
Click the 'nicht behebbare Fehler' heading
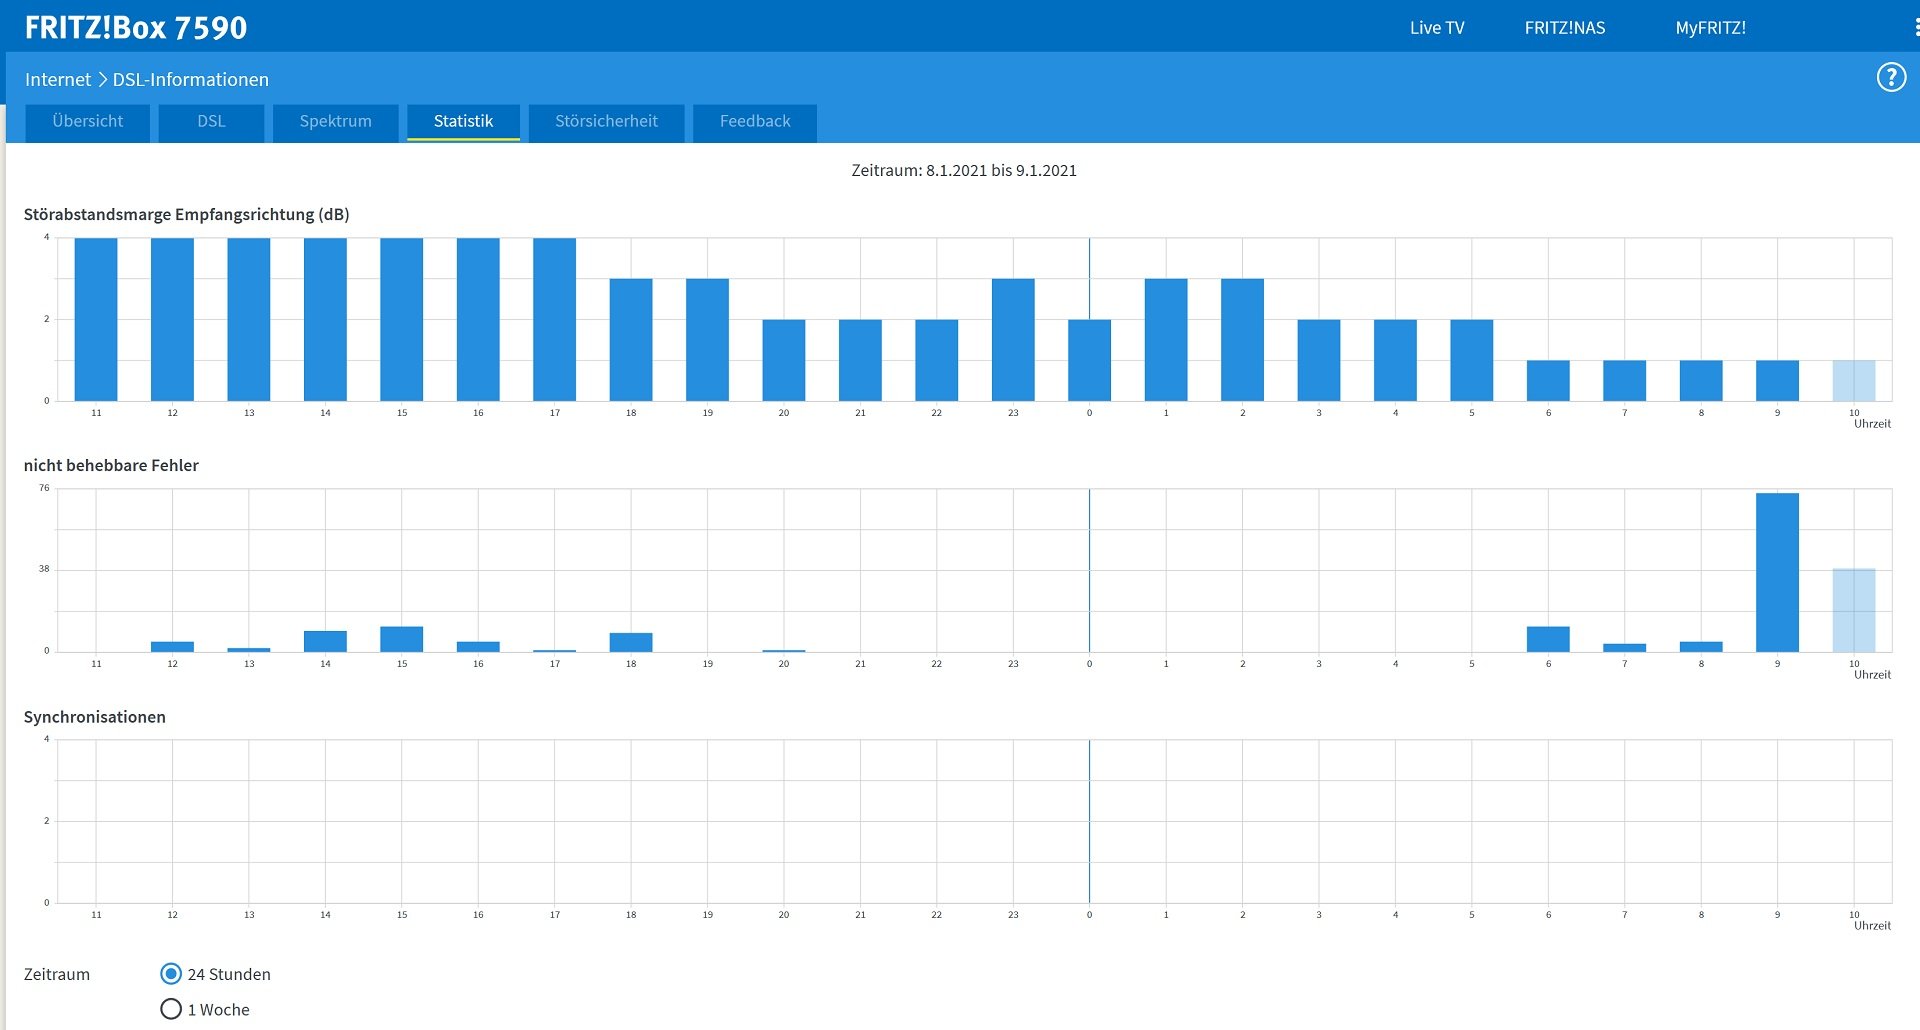point(111,465)
